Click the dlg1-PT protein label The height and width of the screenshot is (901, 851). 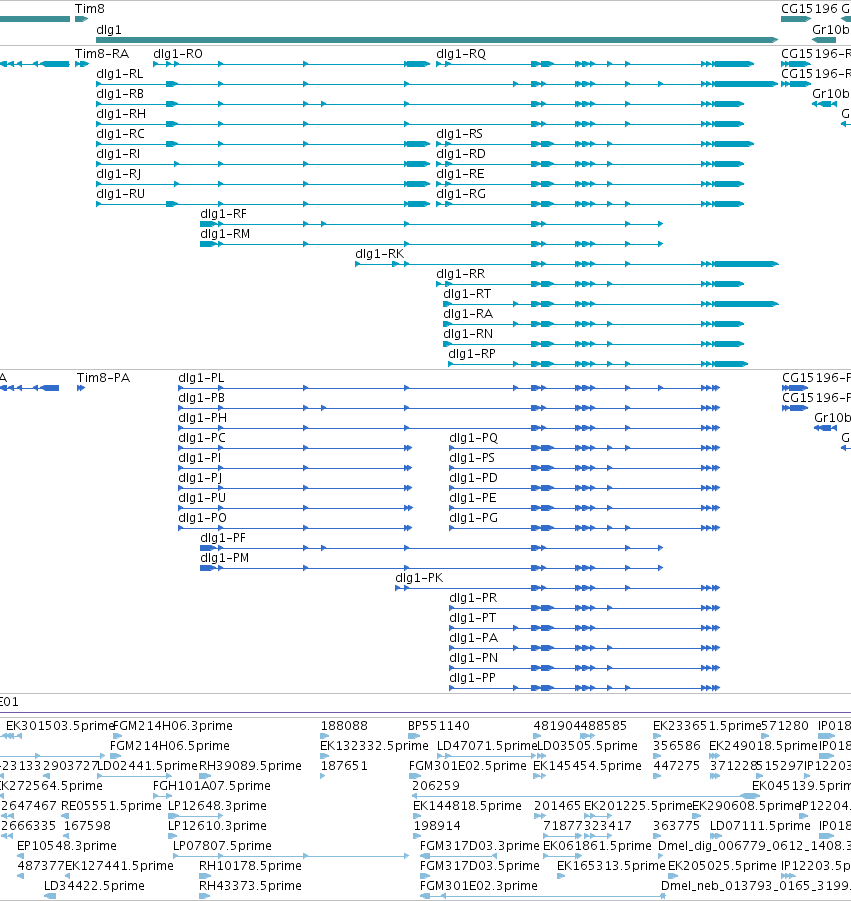tap(472, 618)
